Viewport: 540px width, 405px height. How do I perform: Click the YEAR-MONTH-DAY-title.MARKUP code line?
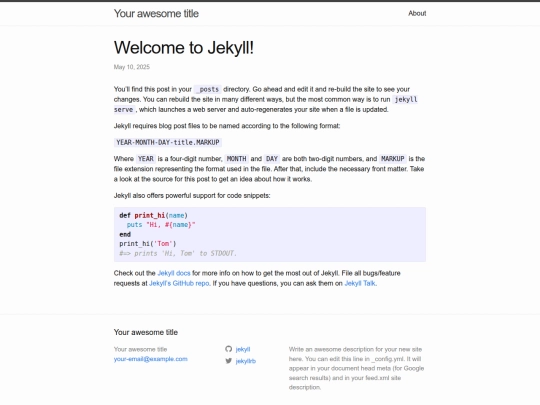(x=168, y=143)
